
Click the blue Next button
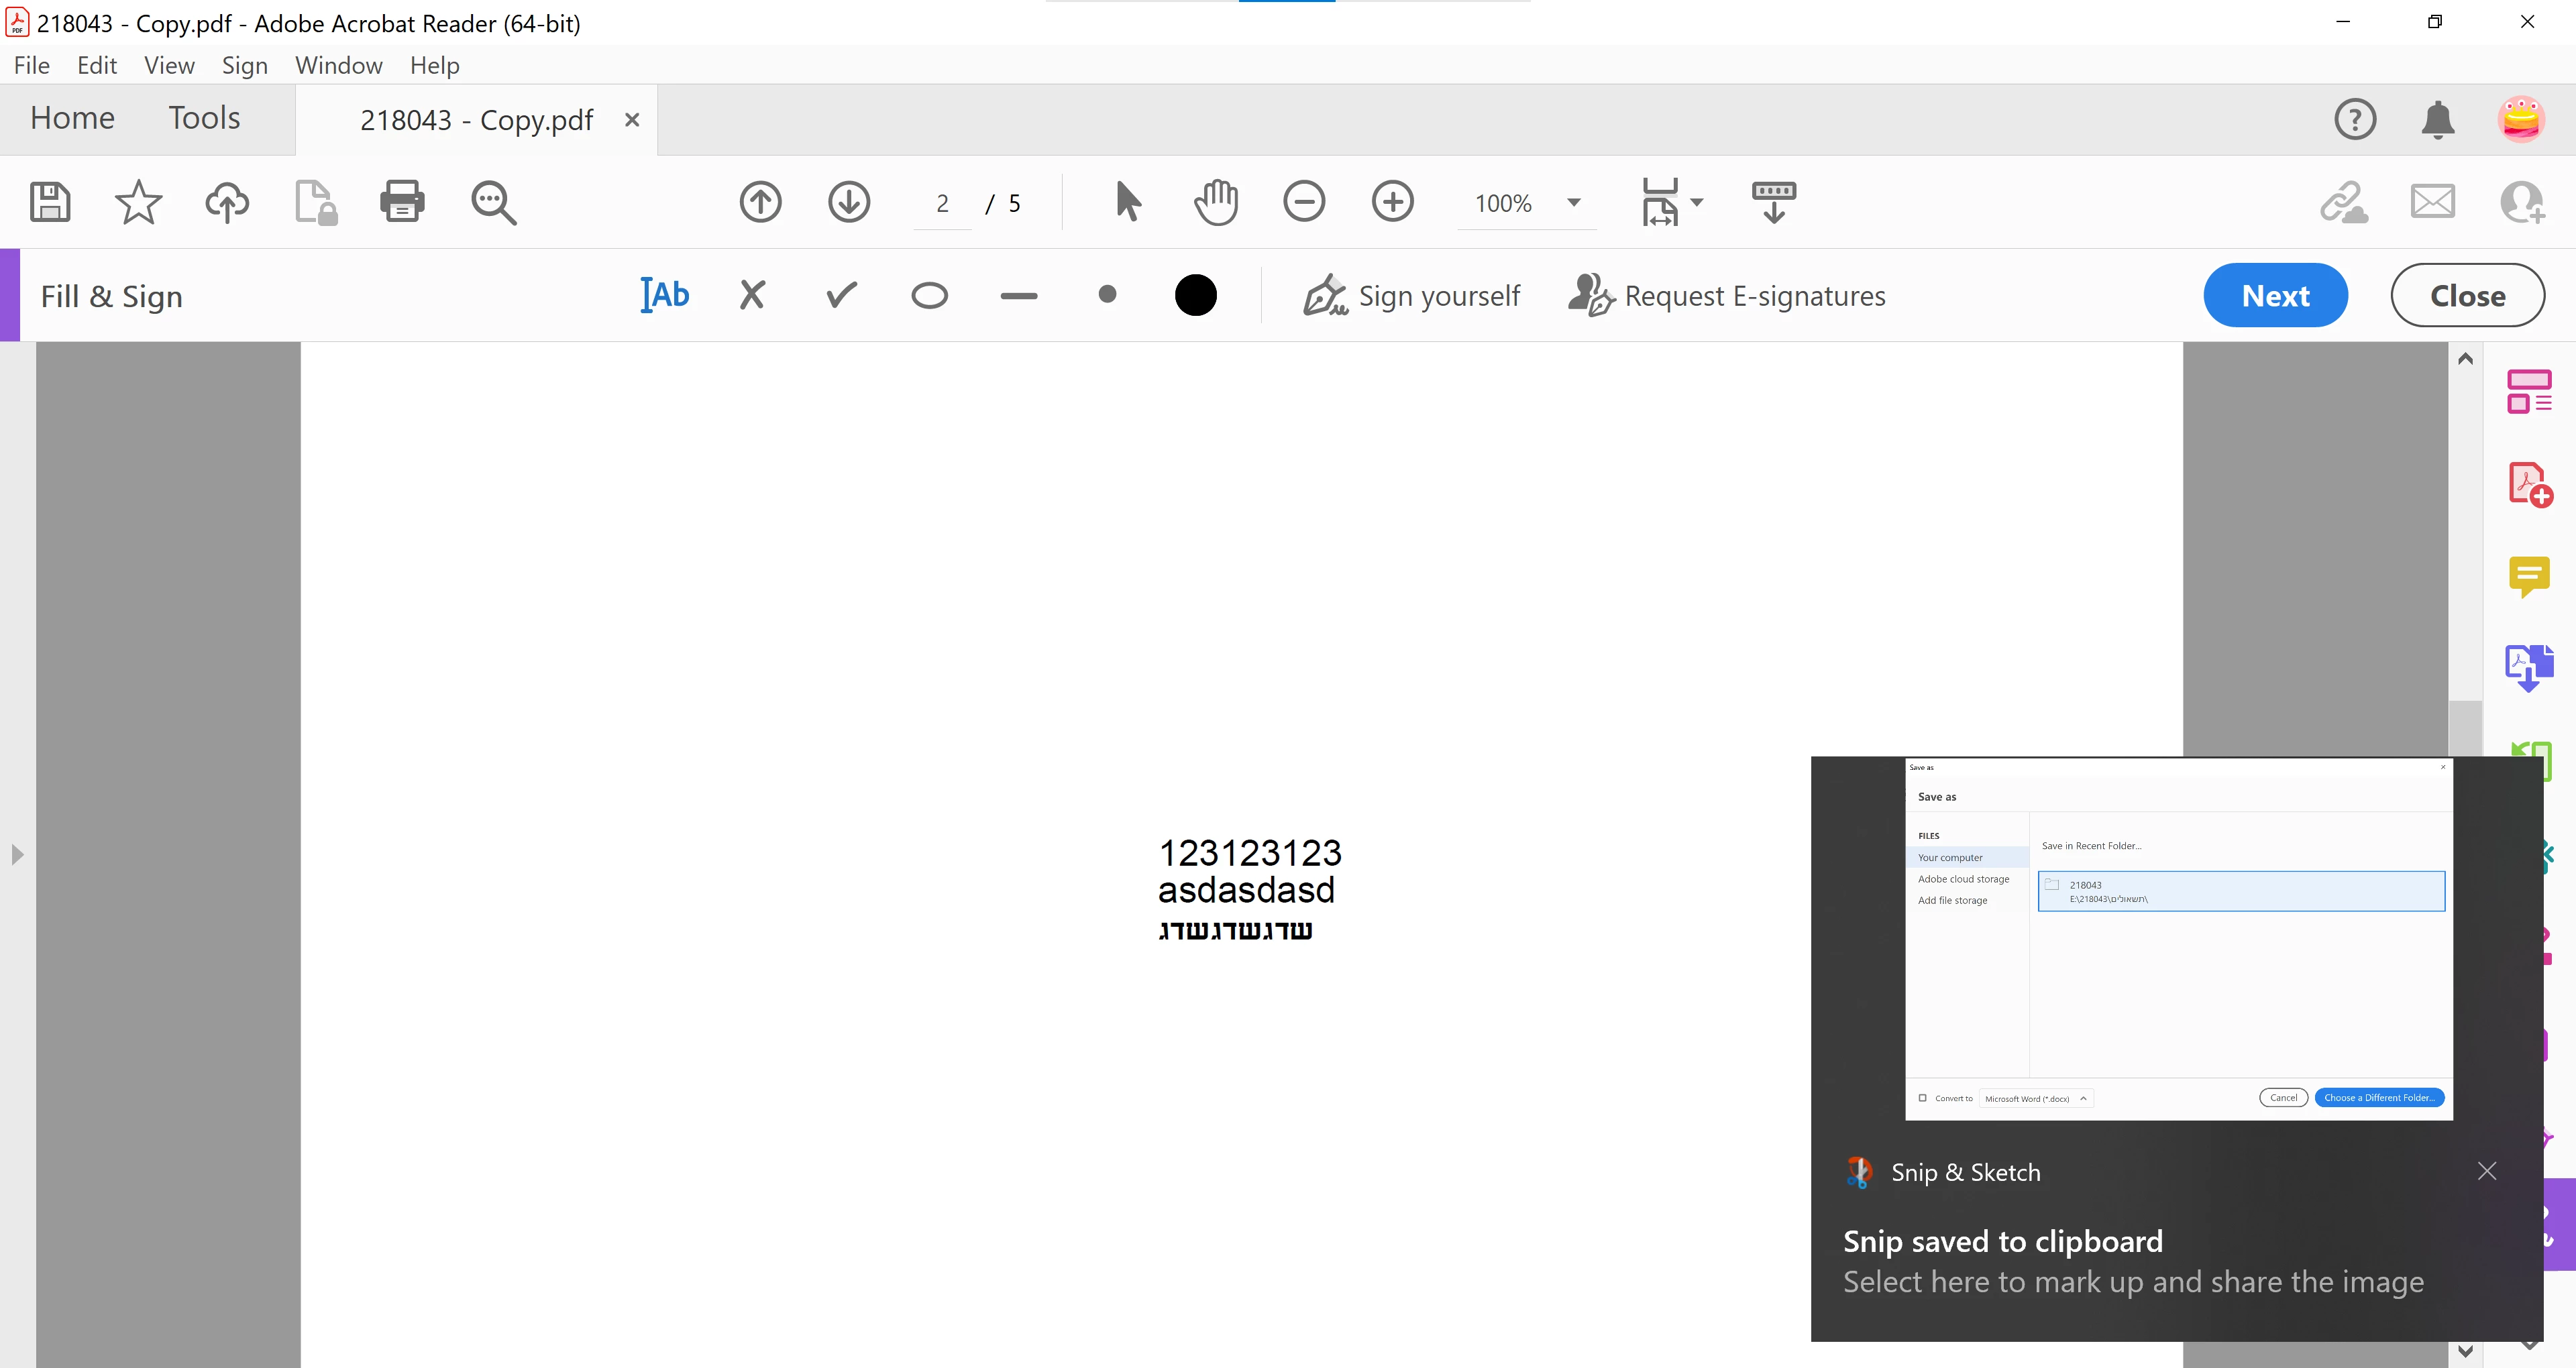(x=2275, y=295)
